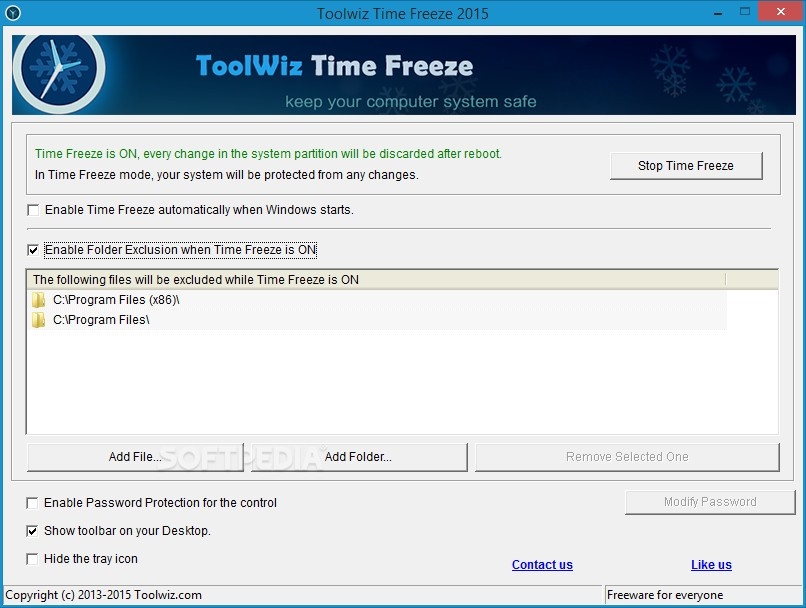Disable Show toolbar on your Desktop
Image resolution: width=806 pixels, height=608 pixels.
click(31, 531)
